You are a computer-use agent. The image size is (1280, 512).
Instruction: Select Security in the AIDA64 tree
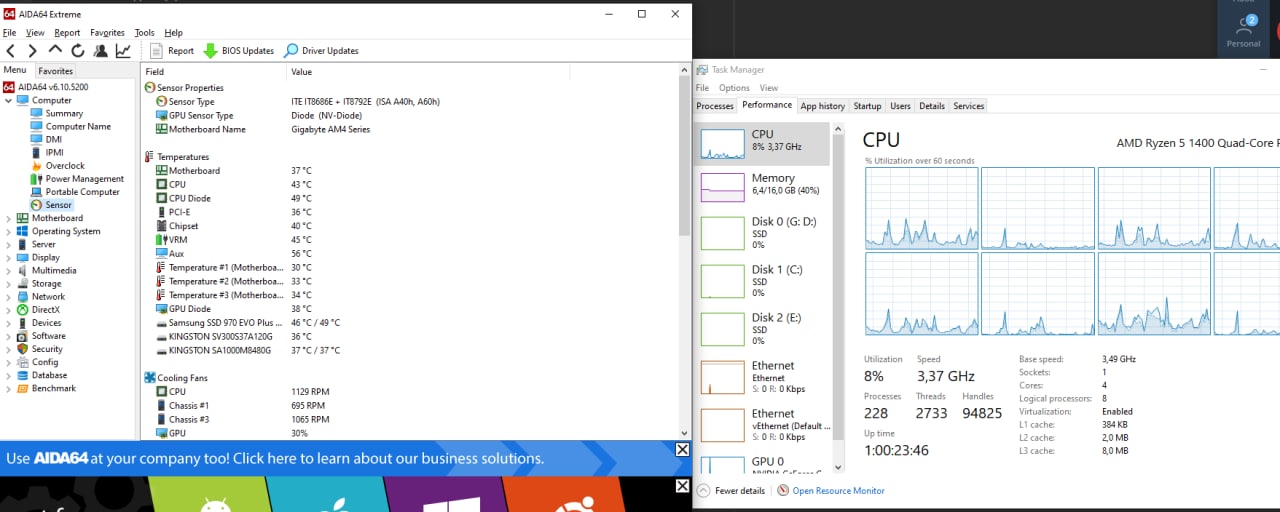click(47, 349)
